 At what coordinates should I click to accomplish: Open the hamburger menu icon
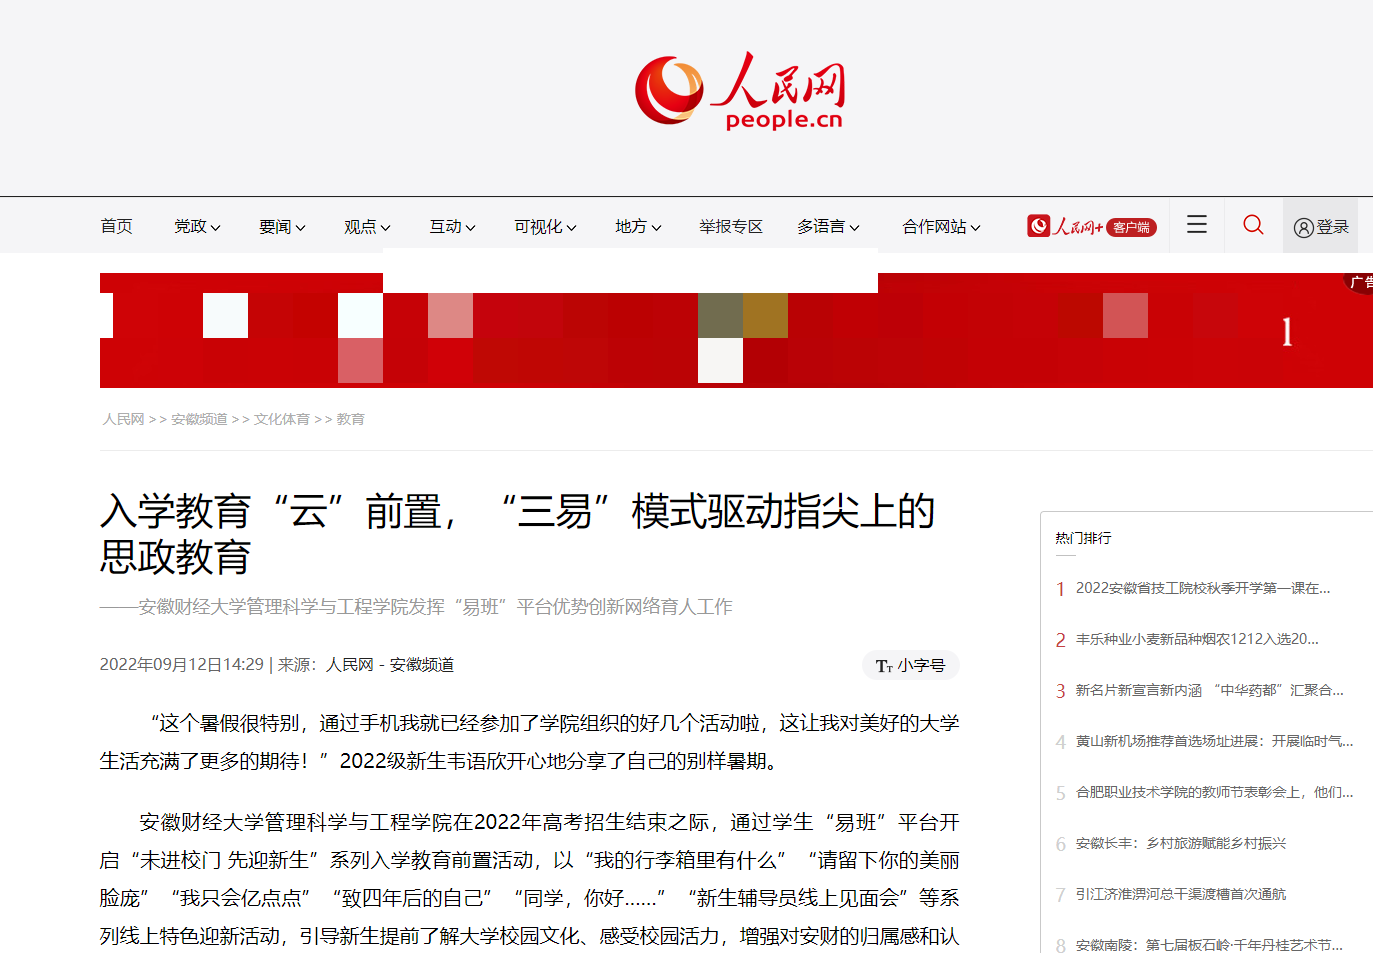pos(1196,225)
